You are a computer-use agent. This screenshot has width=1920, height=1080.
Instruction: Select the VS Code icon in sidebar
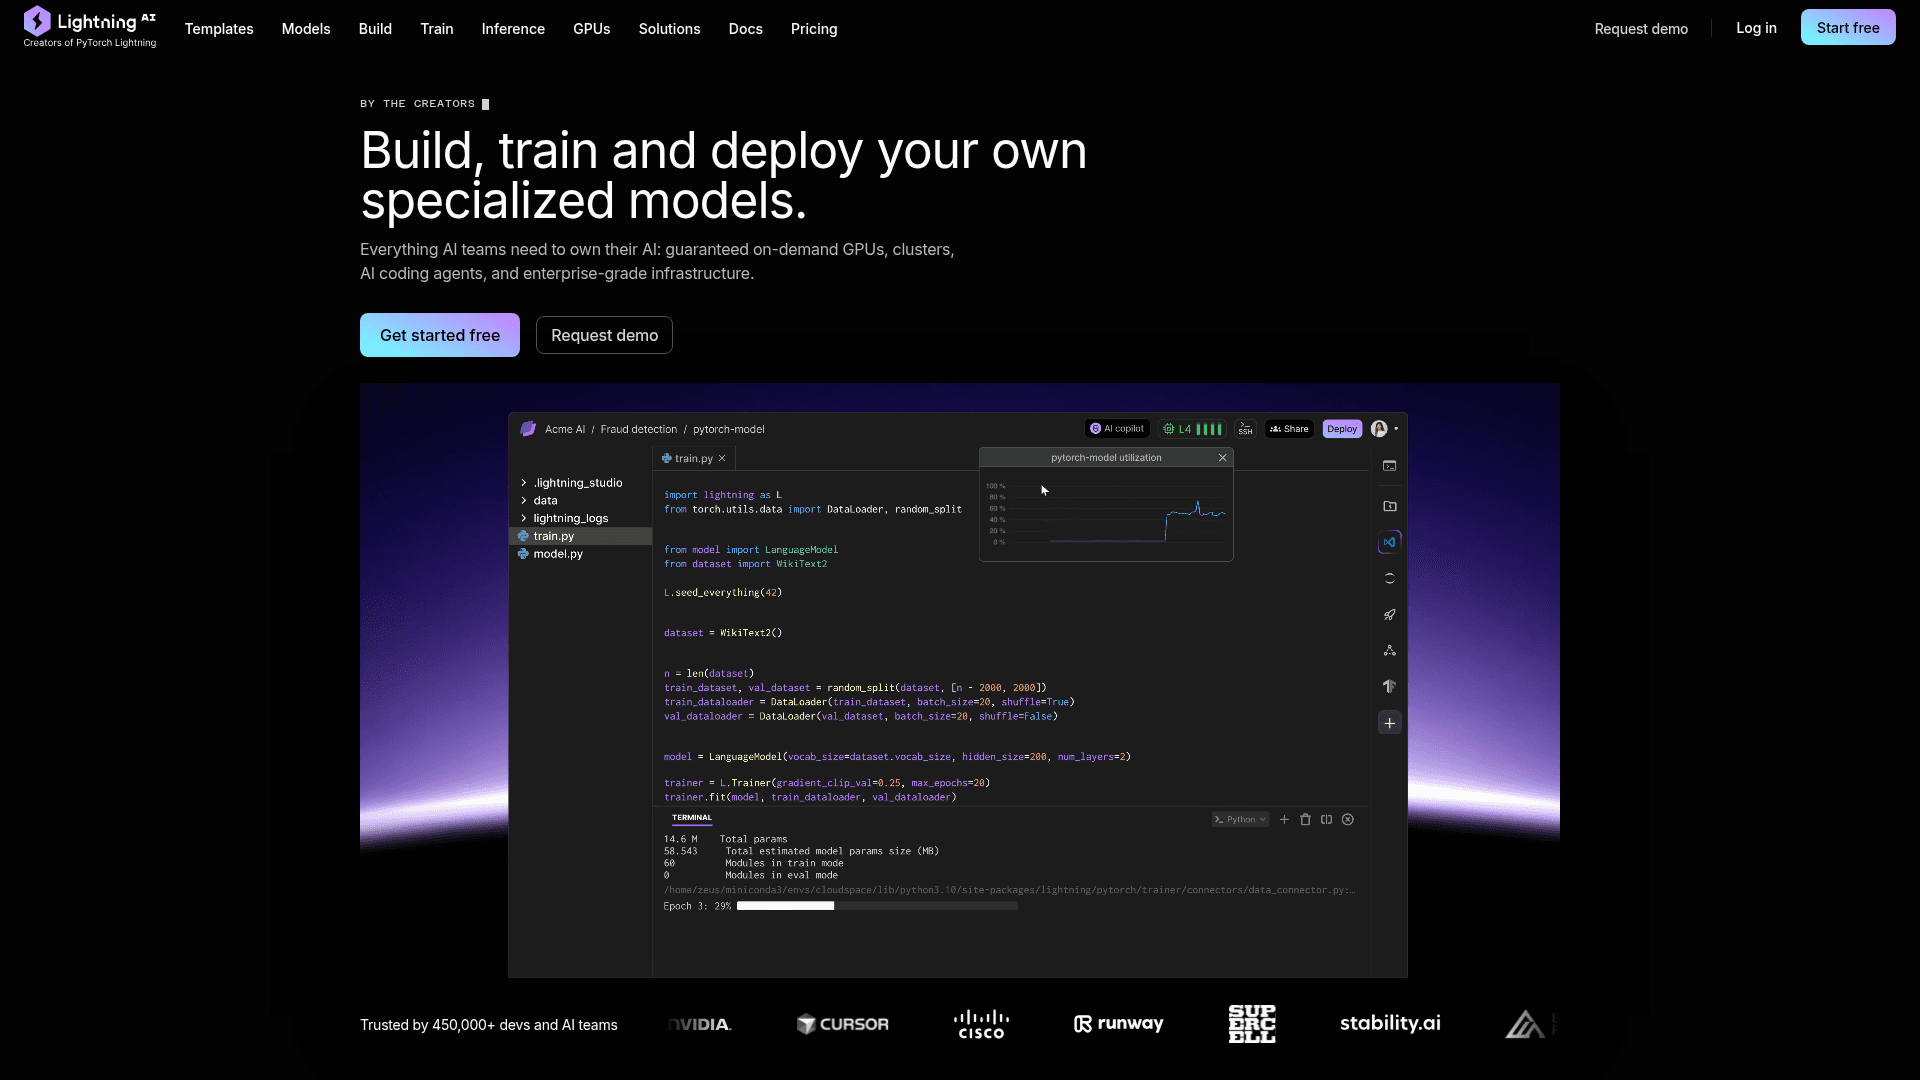1390,542
